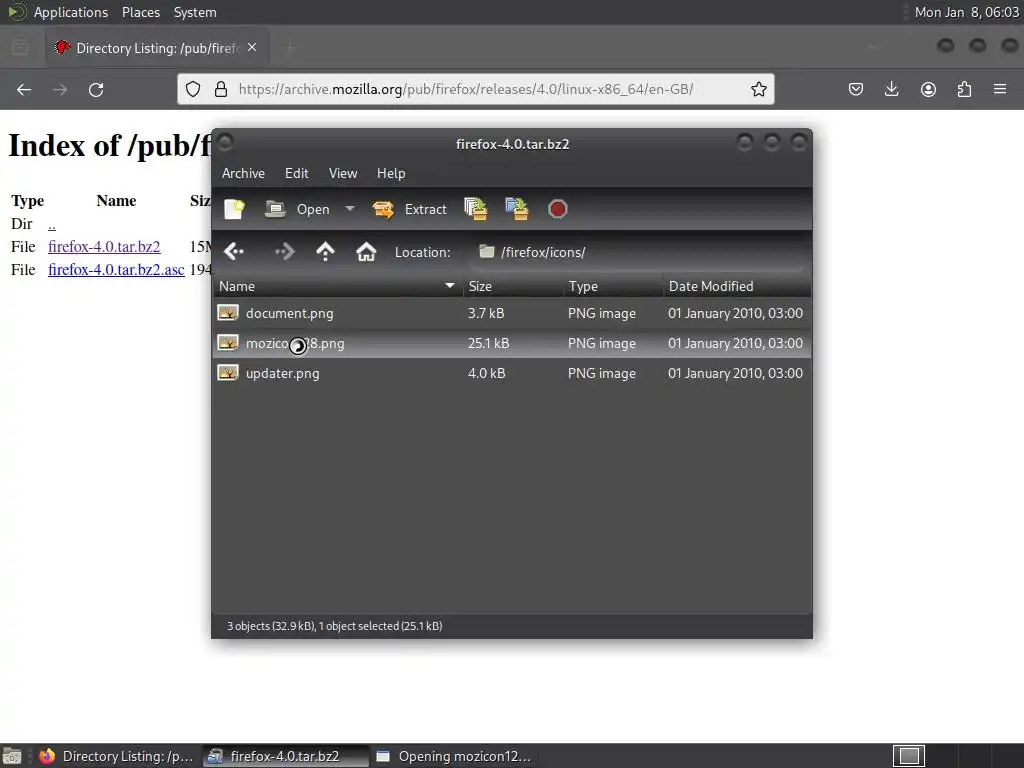Close the Directory Listing tab

[x=252, y=48]
